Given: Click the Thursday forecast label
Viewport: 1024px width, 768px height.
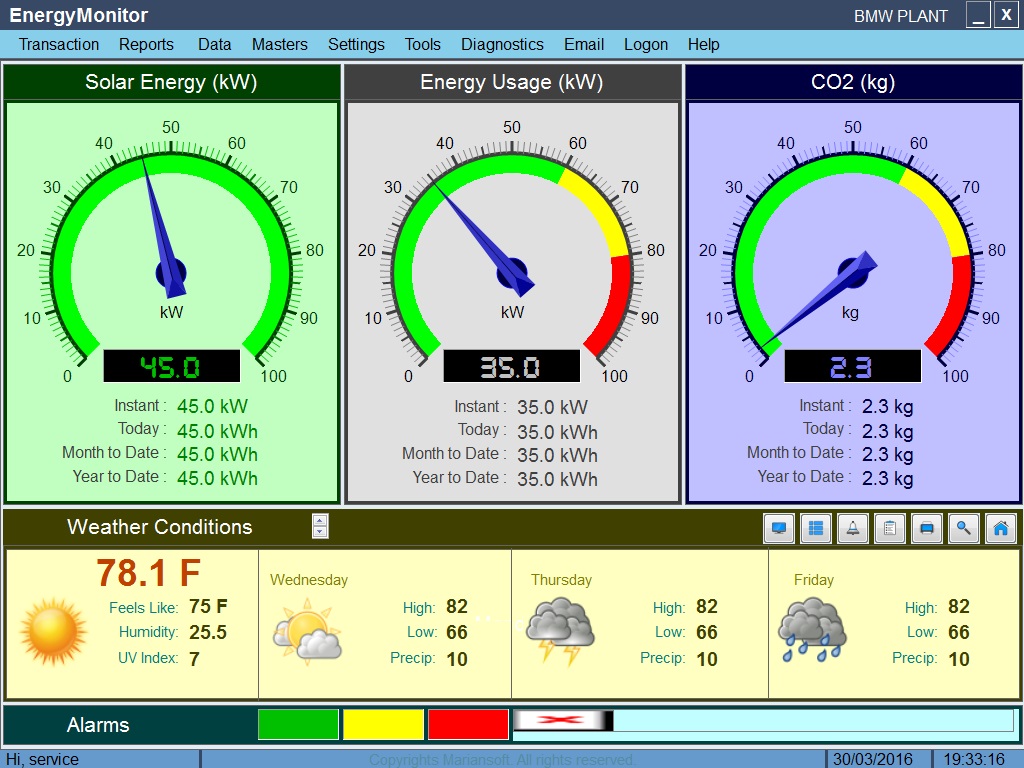Looking at the screenshot, I should (x=562, y=580).
